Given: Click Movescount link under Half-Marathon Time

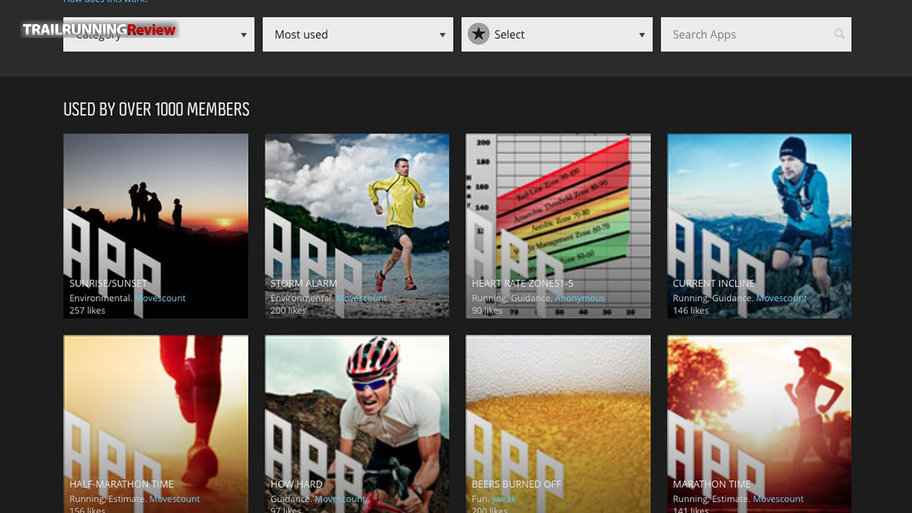Looking at the screenshot, I should point(174,498).
